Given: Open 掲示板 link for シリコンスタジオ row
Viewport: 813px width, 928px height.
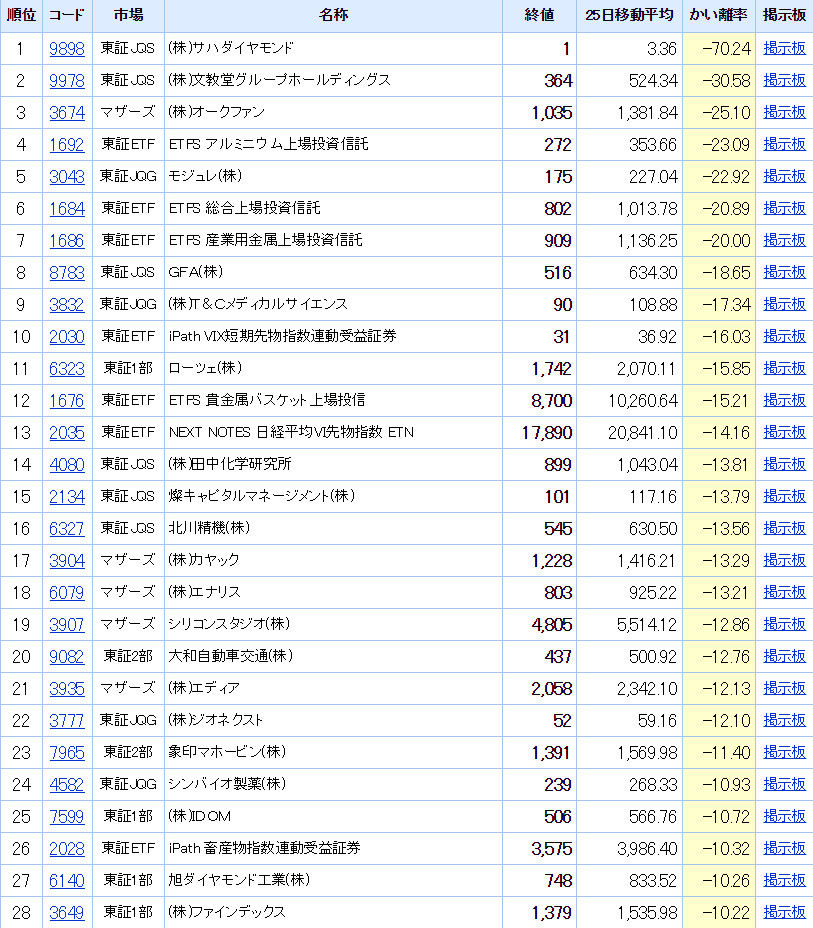Looking at the screenshot, I should pos(785,624).
